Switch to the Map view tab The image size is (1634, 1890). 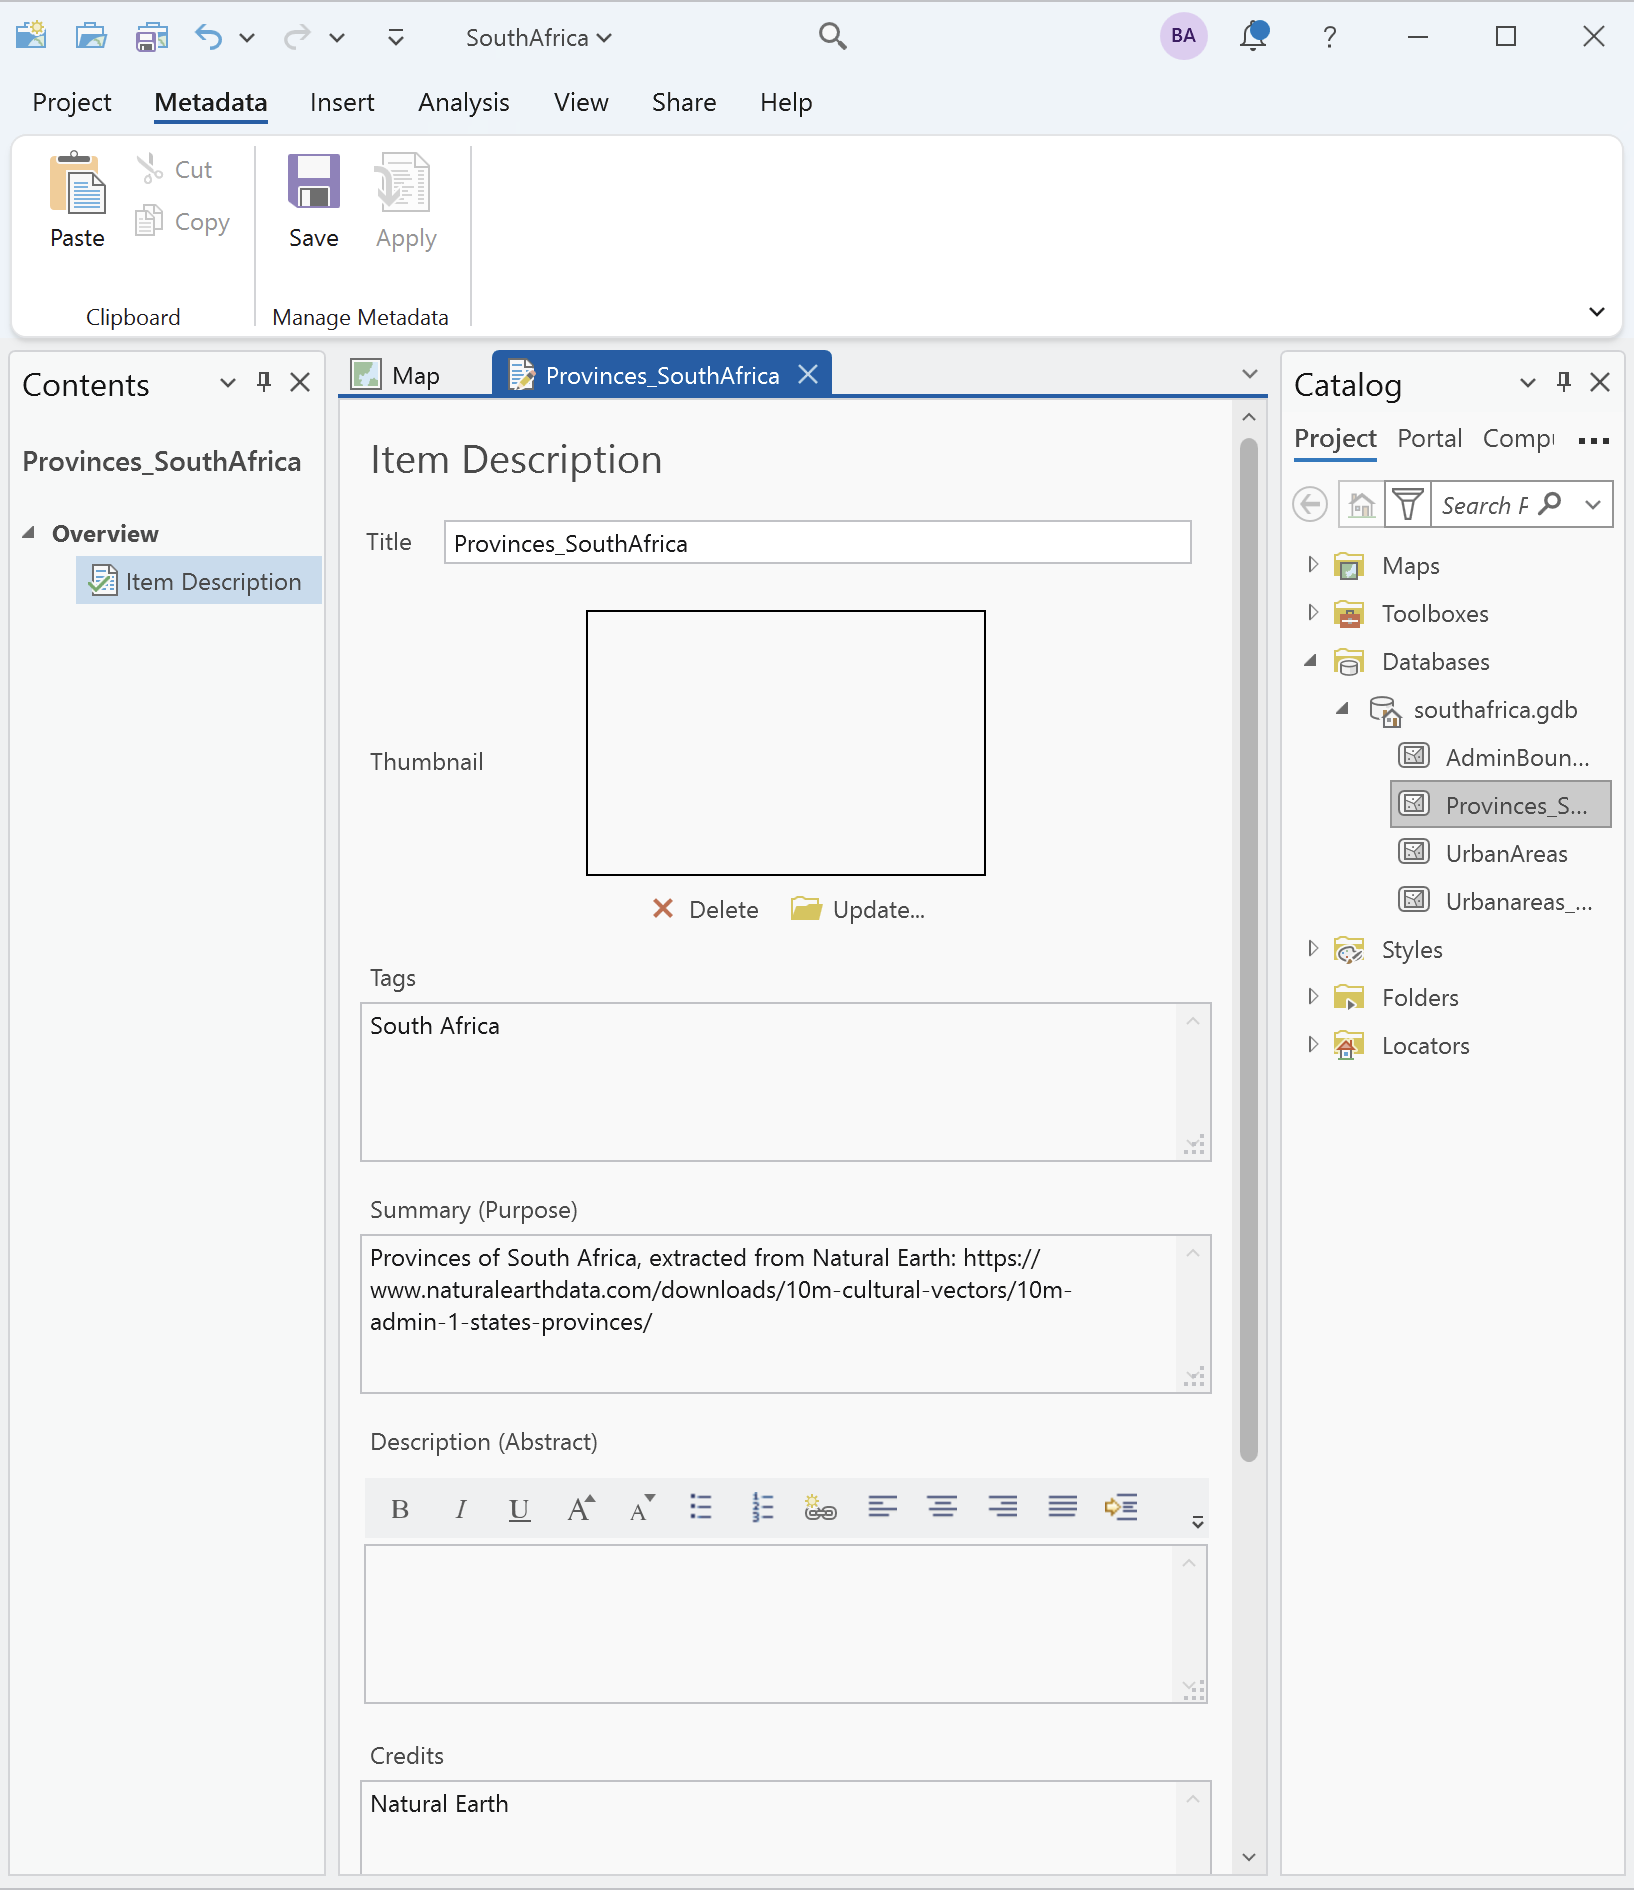click(x=396, y=375)
